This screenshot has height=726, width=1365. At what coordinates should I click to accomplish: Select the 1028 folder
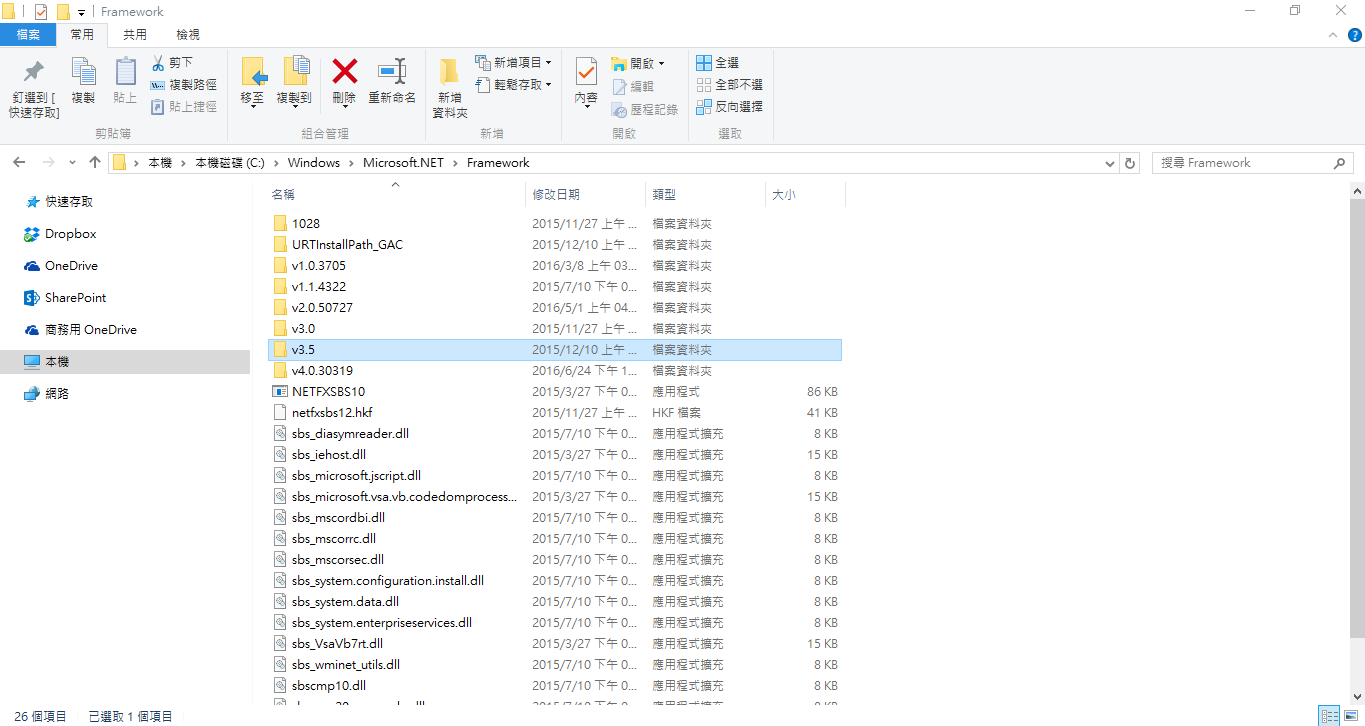555,224
